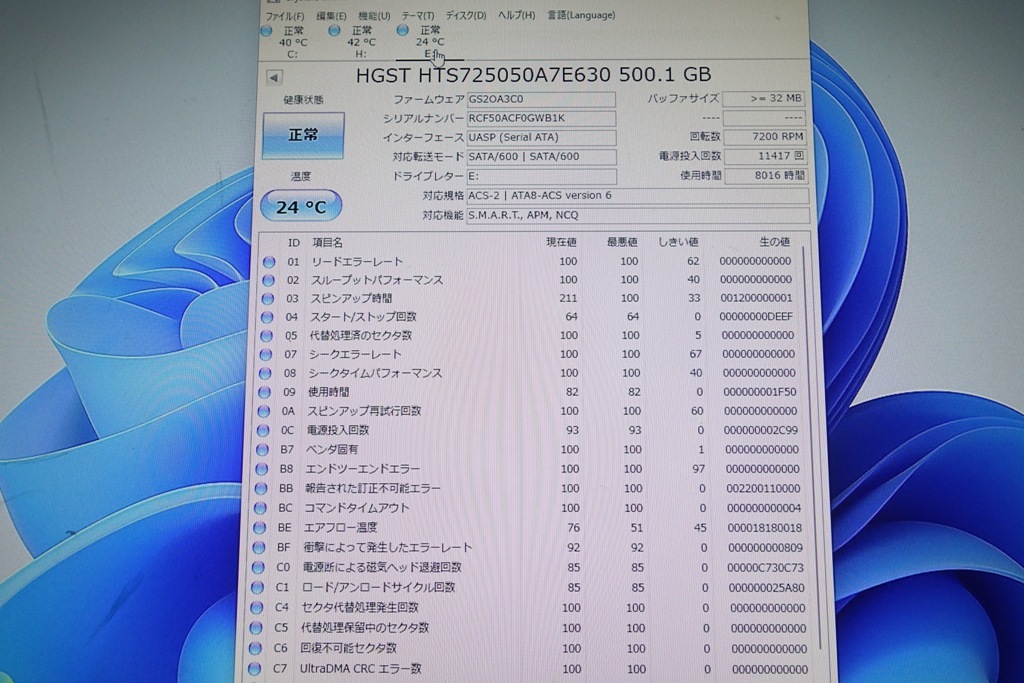Select raw value 000000001F50
Viewport: 1024px width, 683px height.
(x=760, y=392)
